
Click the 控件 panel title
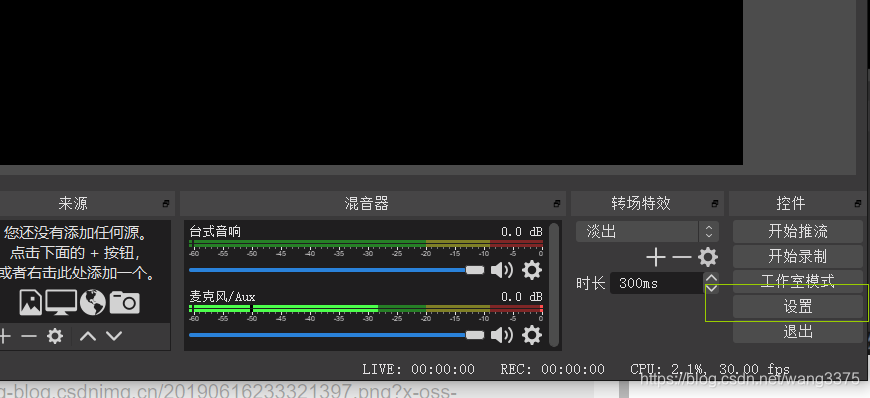click(x=791, y=204)
